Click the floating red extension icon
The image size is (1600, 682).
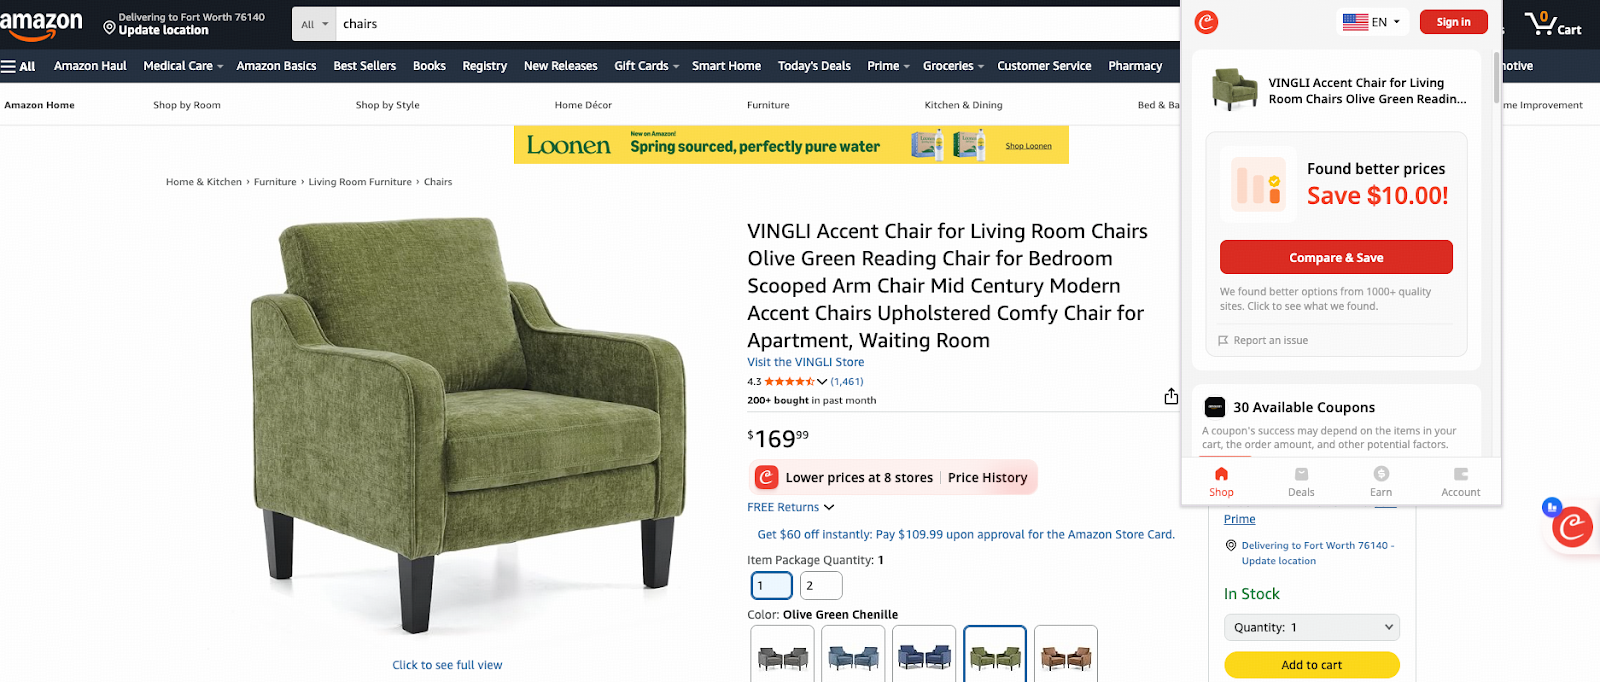point(1572,526)
